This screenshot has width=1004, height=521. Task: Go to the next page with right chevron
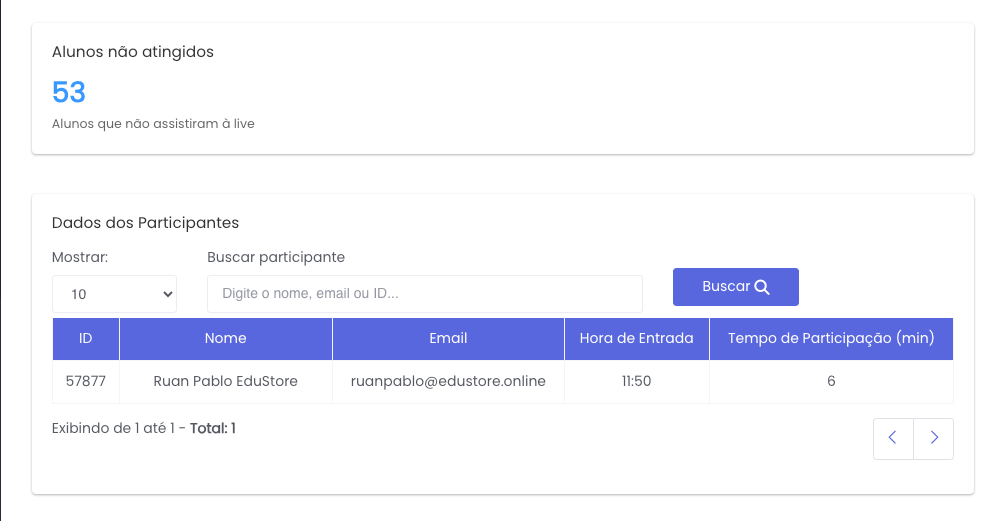pos(934,438)
